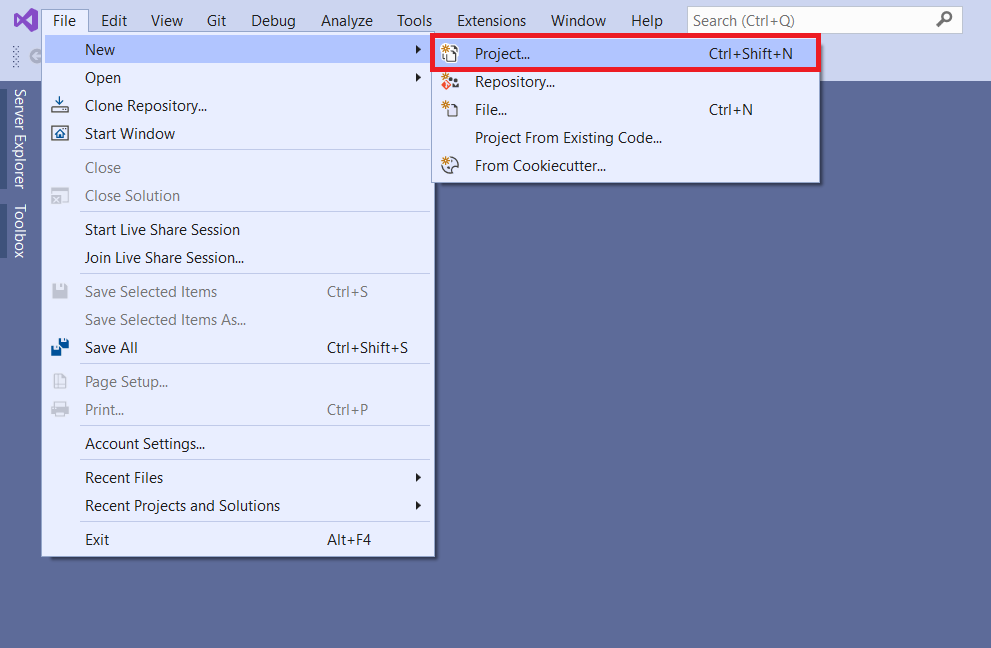Click the Close Solution icon
Image resolution: width=991 pixels, height=648 pixels.
[60, 196]
